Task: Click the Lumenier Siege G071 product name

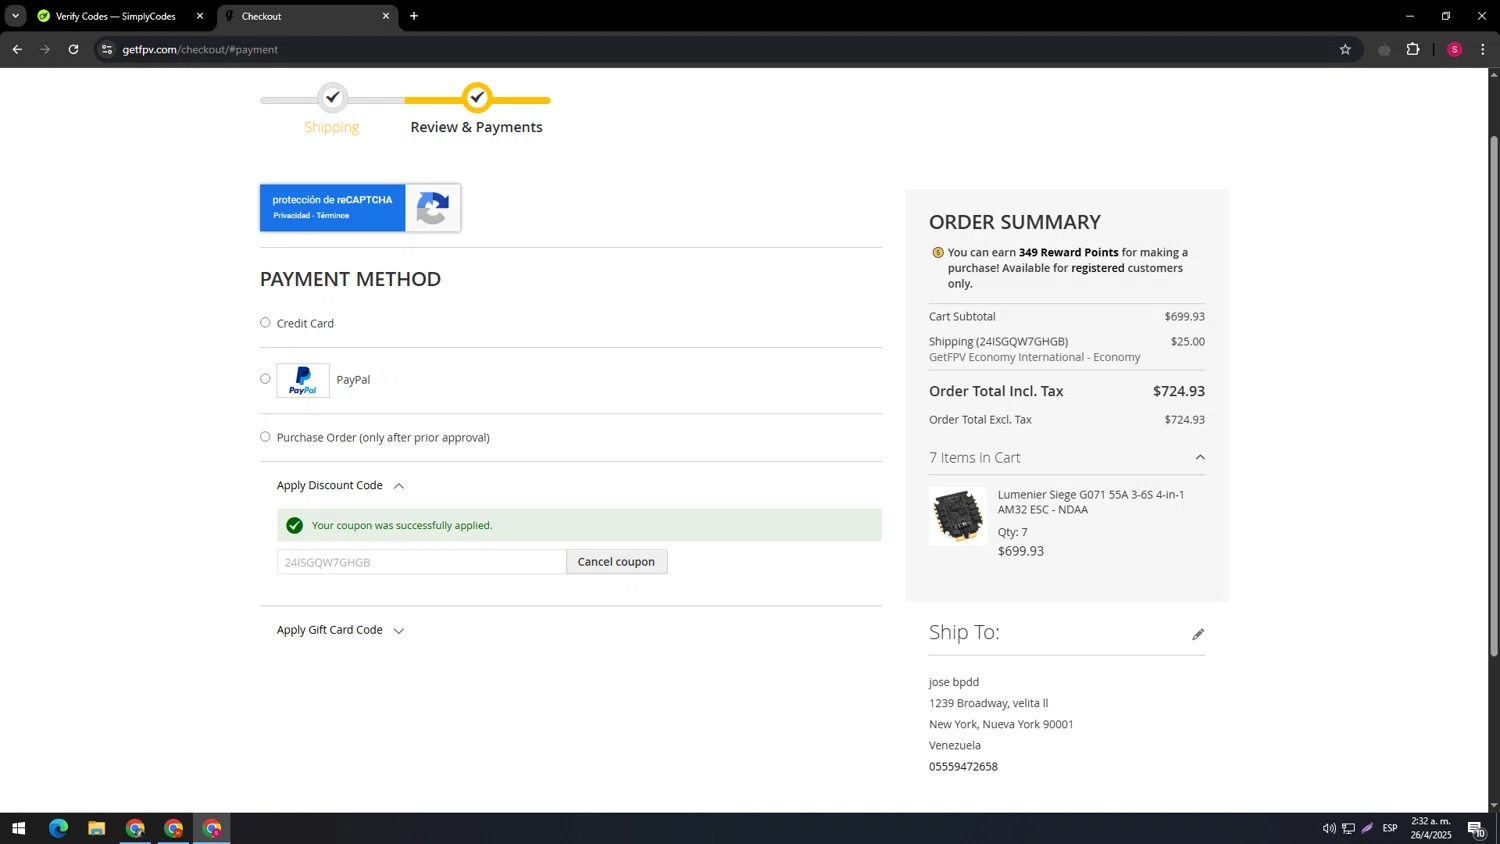Action: [1091, 502]
